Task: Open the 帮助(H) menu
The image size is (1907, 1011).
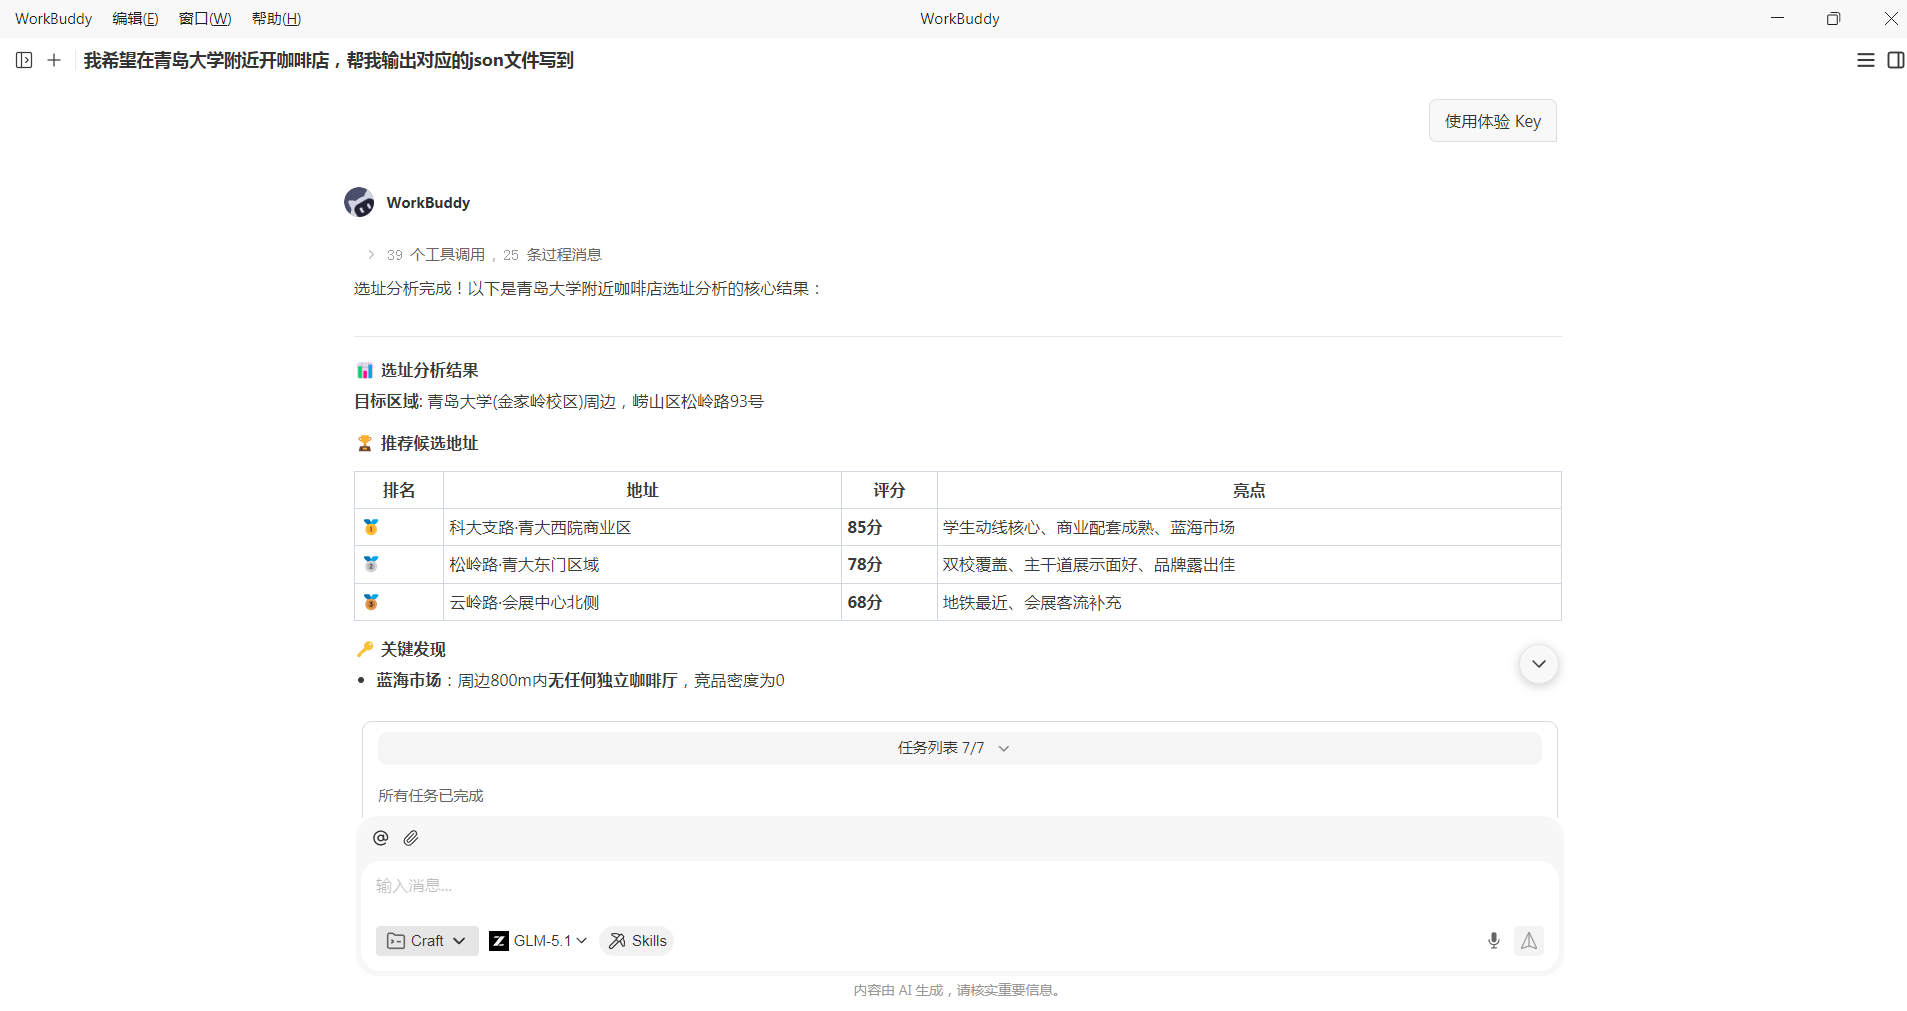Action: [276, 19]
